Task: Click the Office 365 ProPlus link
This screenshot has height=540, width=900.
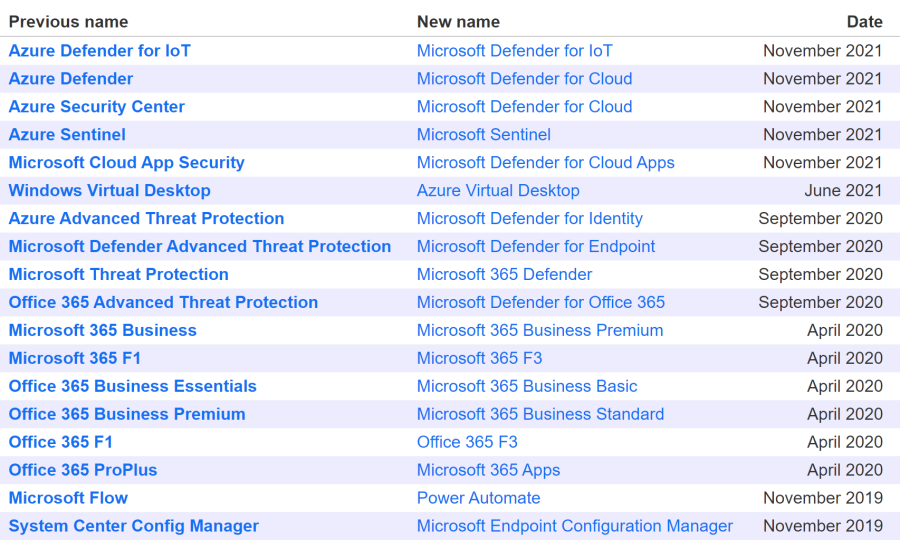Action: (83, 470)
